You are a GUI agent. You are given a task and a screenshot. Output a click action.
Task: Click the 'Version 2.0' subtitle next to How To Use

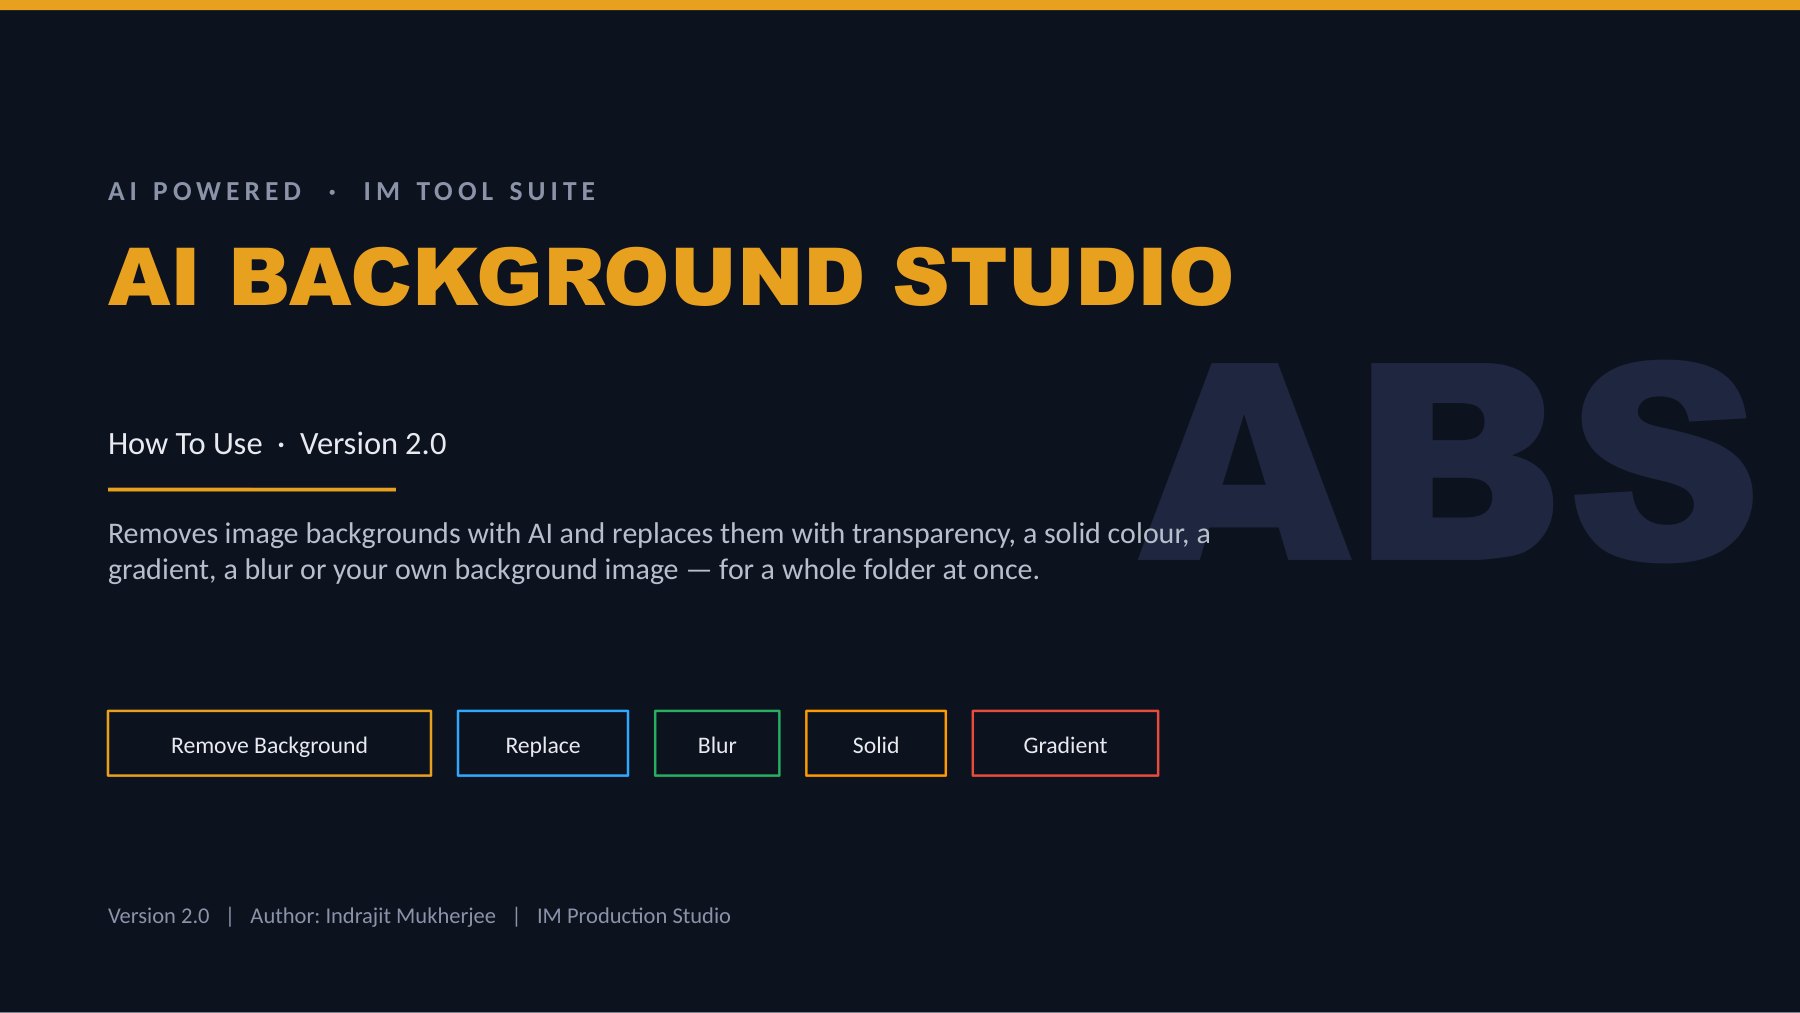point(373,443)
